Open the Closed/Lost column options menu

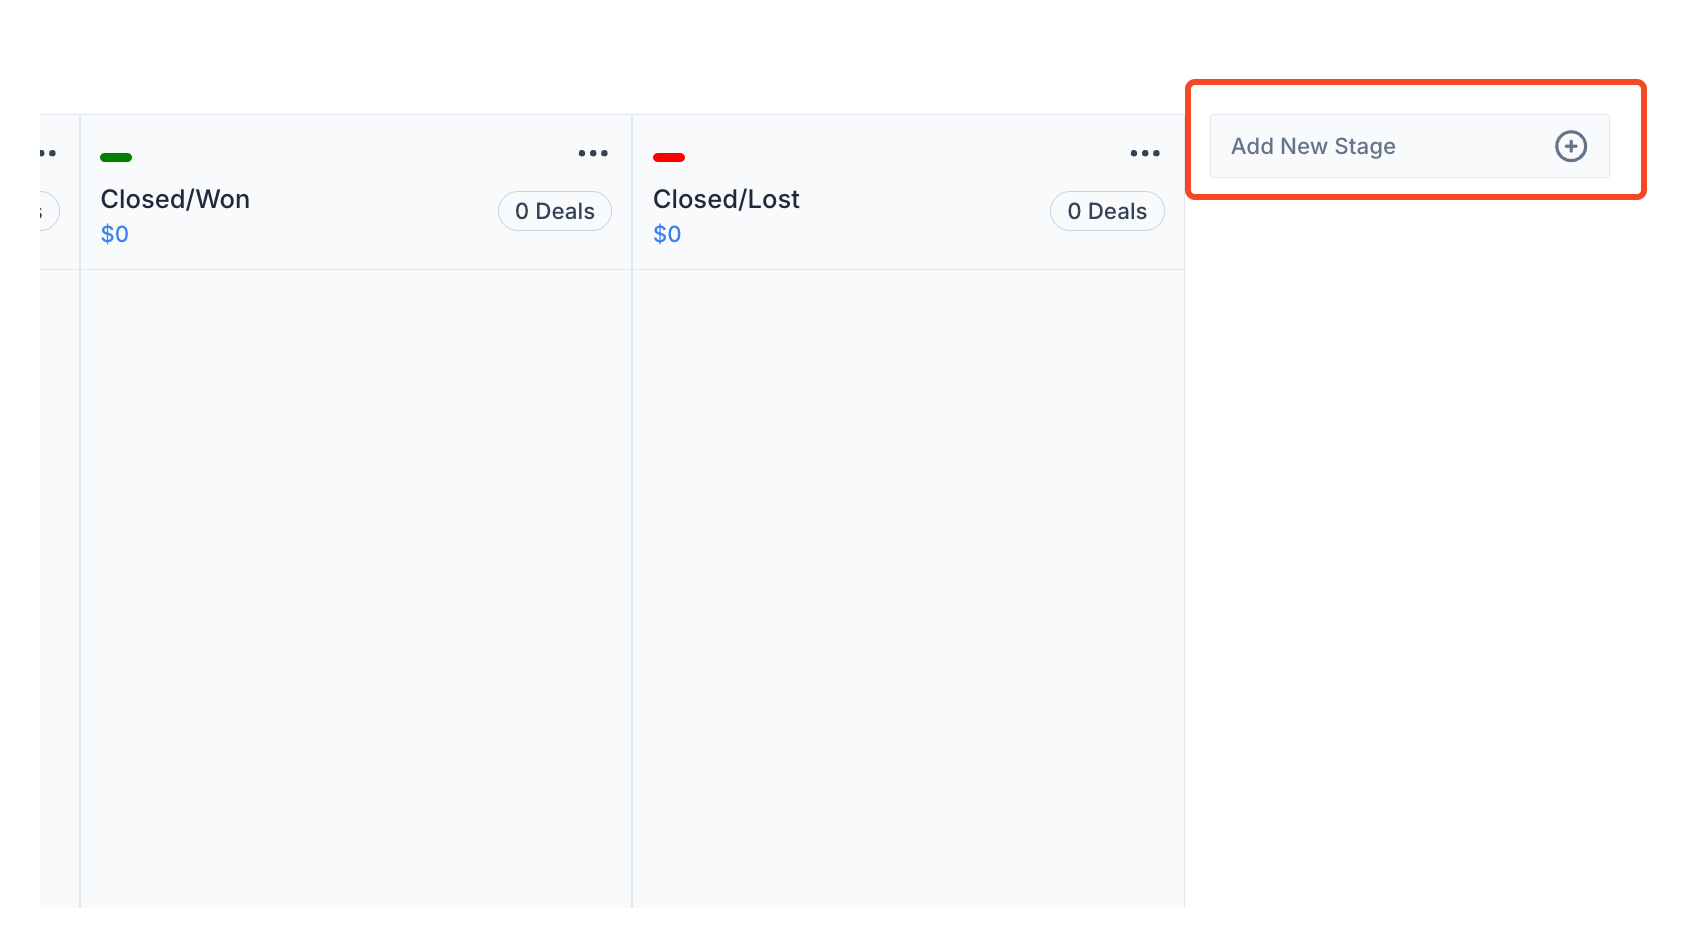point(1145,152)
